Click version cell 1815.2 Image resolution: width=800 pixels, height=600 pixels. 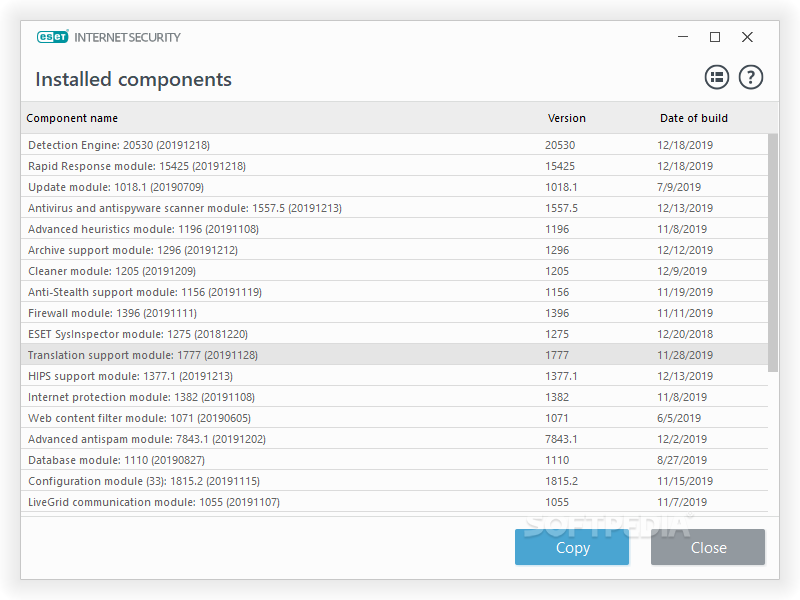coord(561,481)
